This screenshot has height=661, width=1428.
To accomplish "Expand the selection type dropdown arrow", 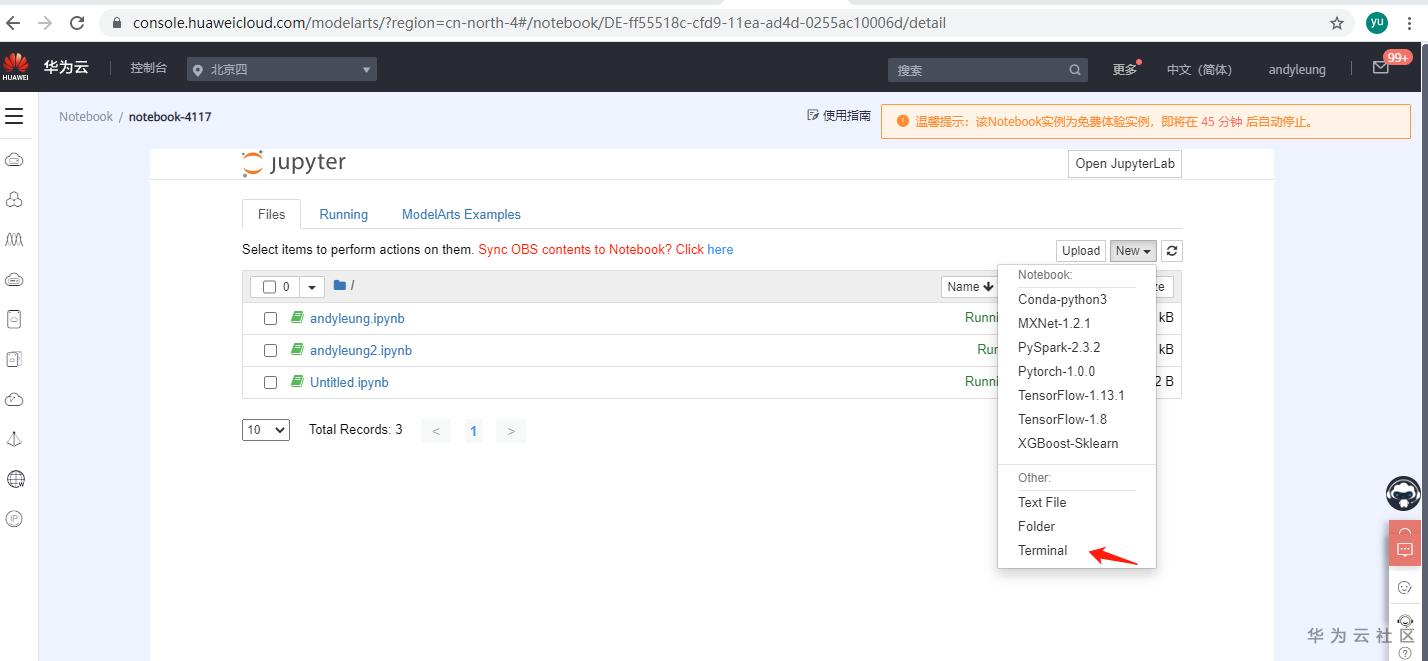I will click(312, 287).
